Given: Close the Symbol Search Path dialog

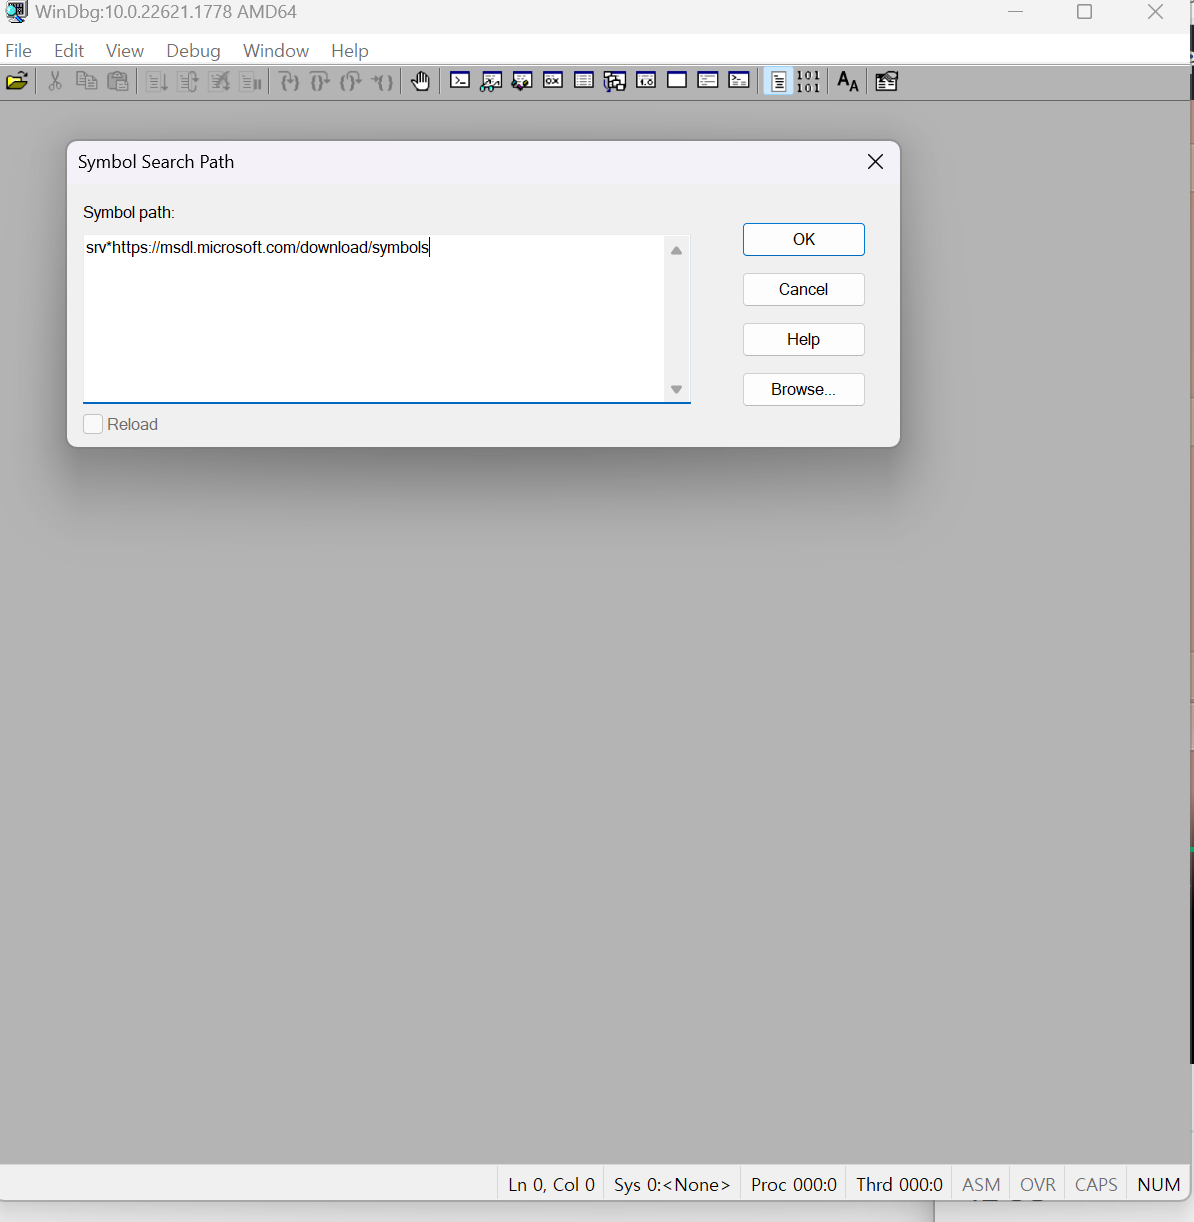Looking at the screenshot, I should coord(875,162).
